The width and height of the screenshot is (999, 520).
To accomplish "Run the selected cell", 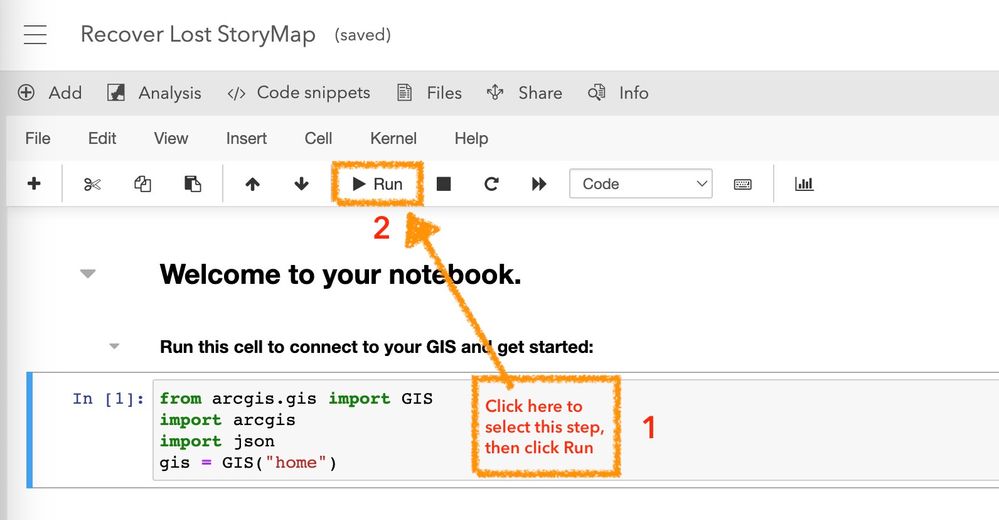I will pyautogui.click(x=377, y=184).
